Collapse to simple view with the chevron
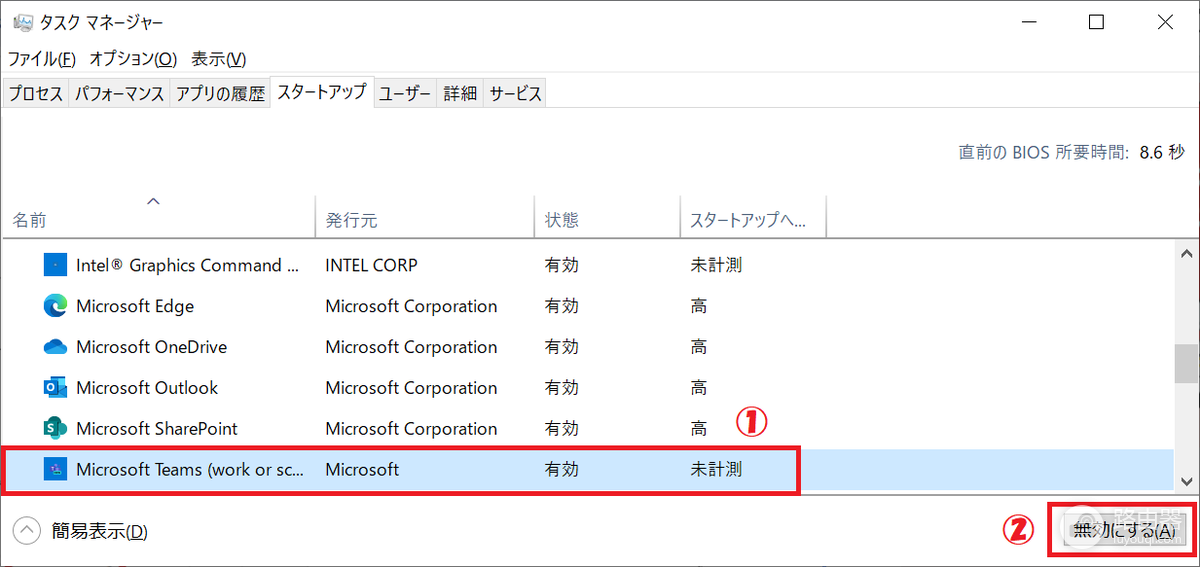The image size is (1200, 567). [x=27, y=531]
